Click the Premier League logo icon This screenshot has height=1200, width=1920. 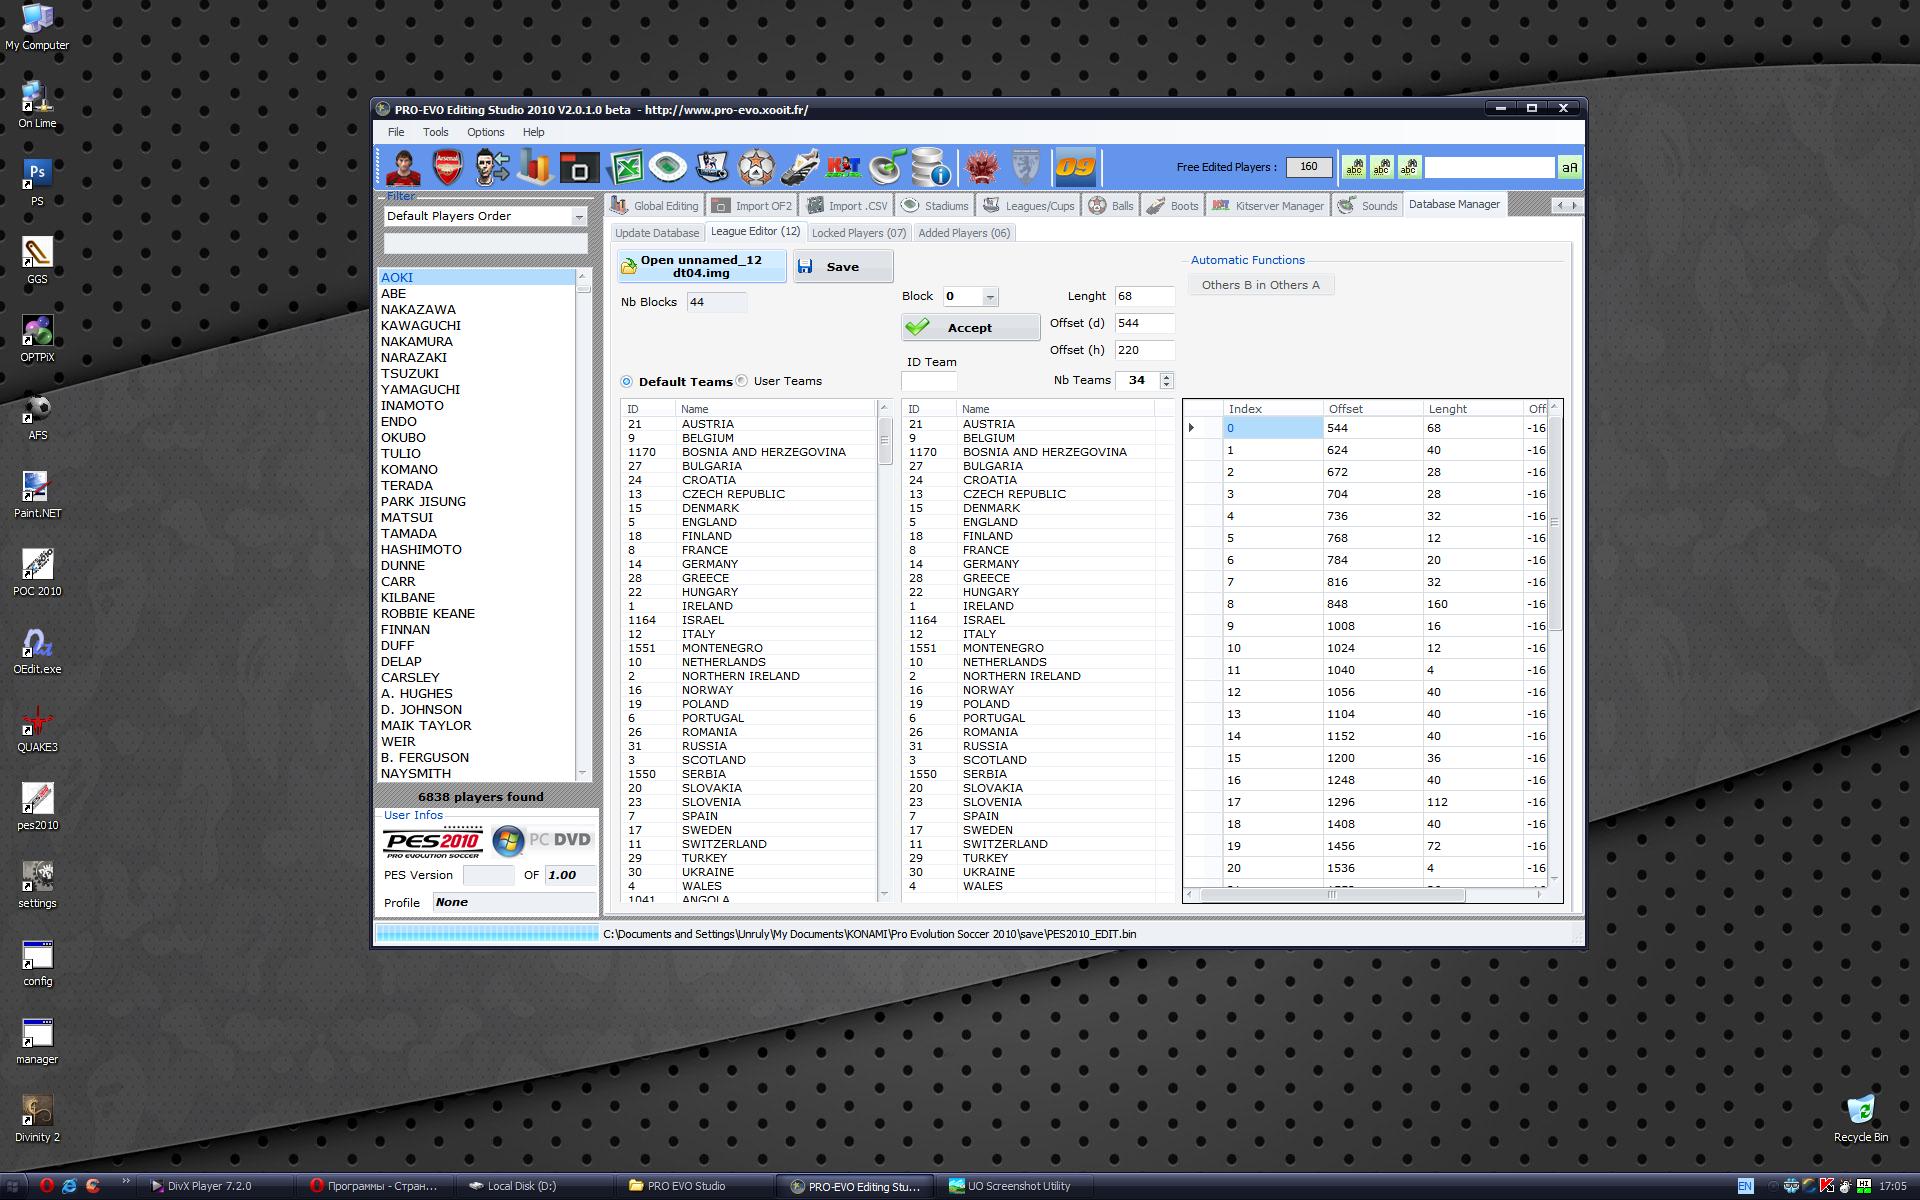coord(712,167)
